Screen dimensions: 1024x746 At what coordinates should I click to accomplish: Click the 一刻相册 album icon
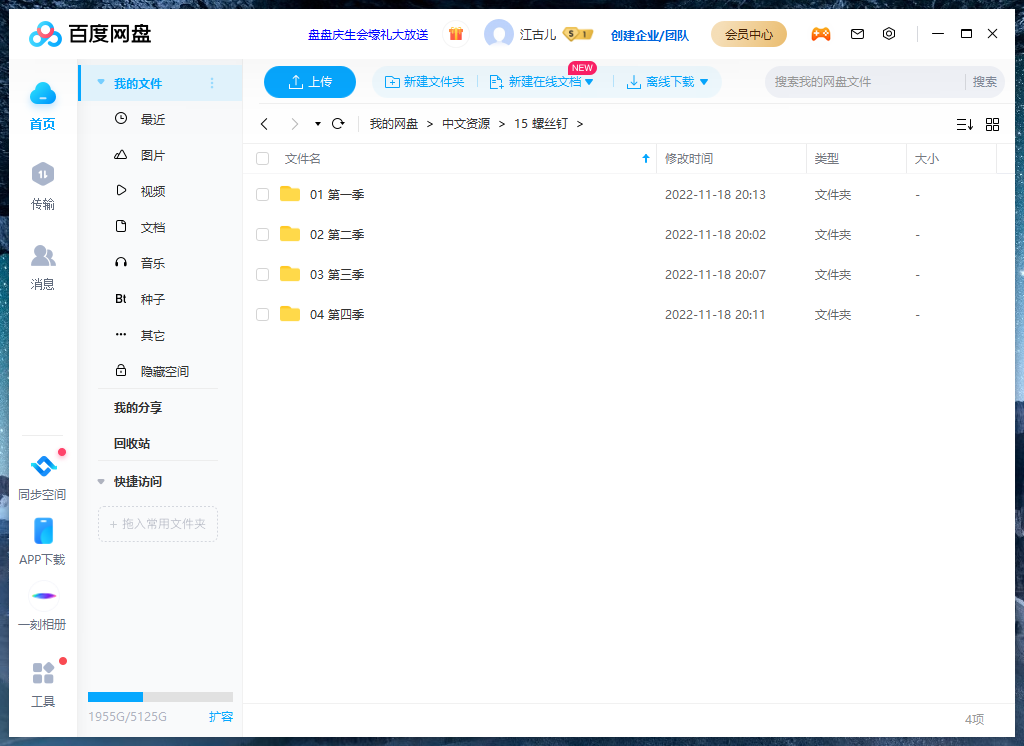coord(43,596)
